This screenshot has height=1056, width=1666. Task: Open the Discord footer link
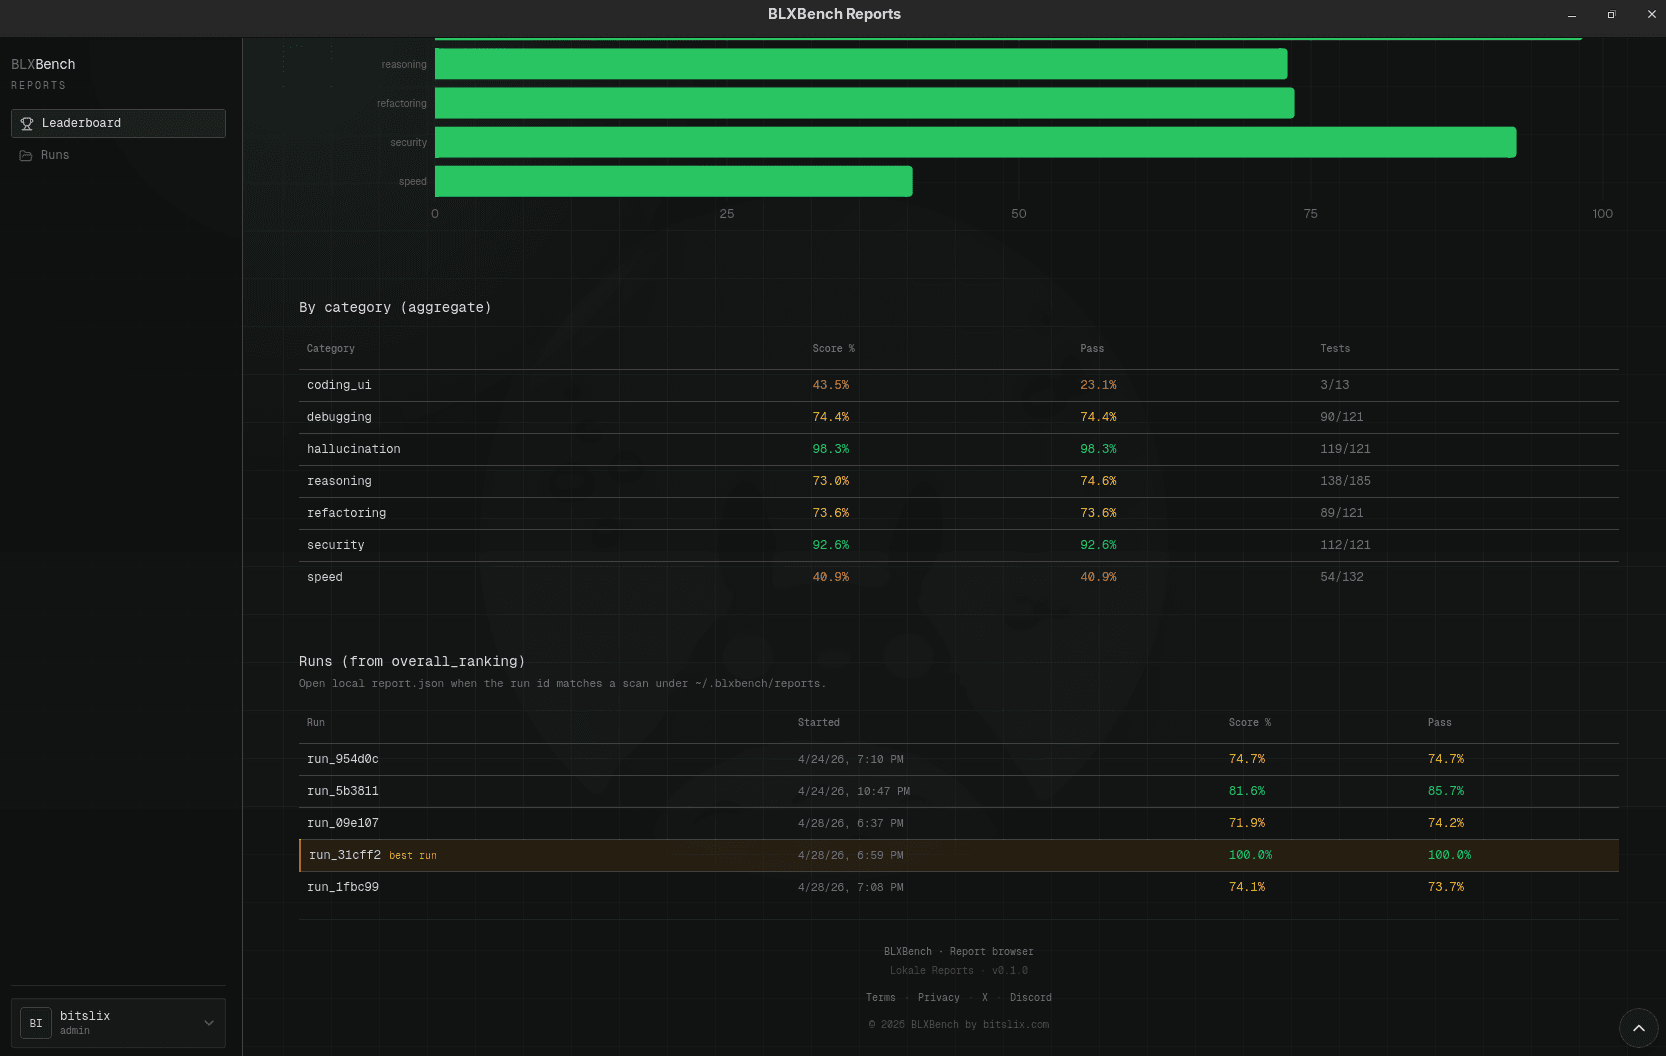tap(1030, 997)
